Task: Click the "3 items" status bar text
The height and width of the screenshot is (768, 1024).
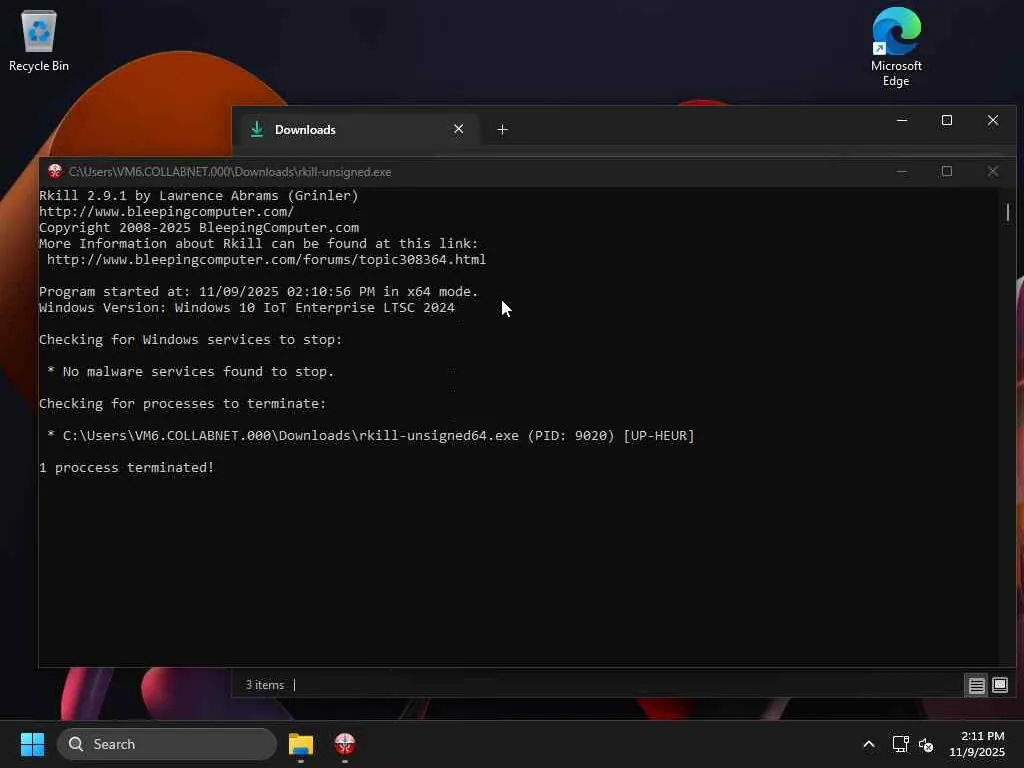Action: (264, 685)
